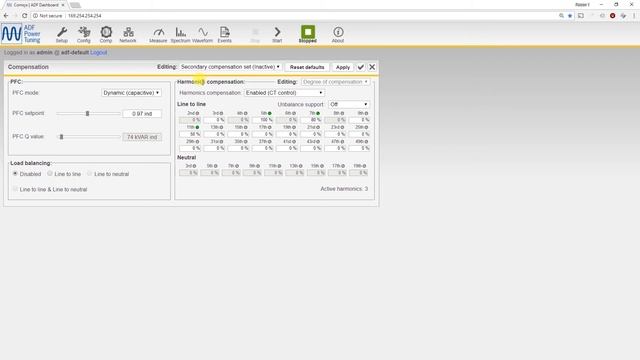The image size is (640, 360).
Task: Open the PFC mode dropdown
Action: [x=131, y=93]
